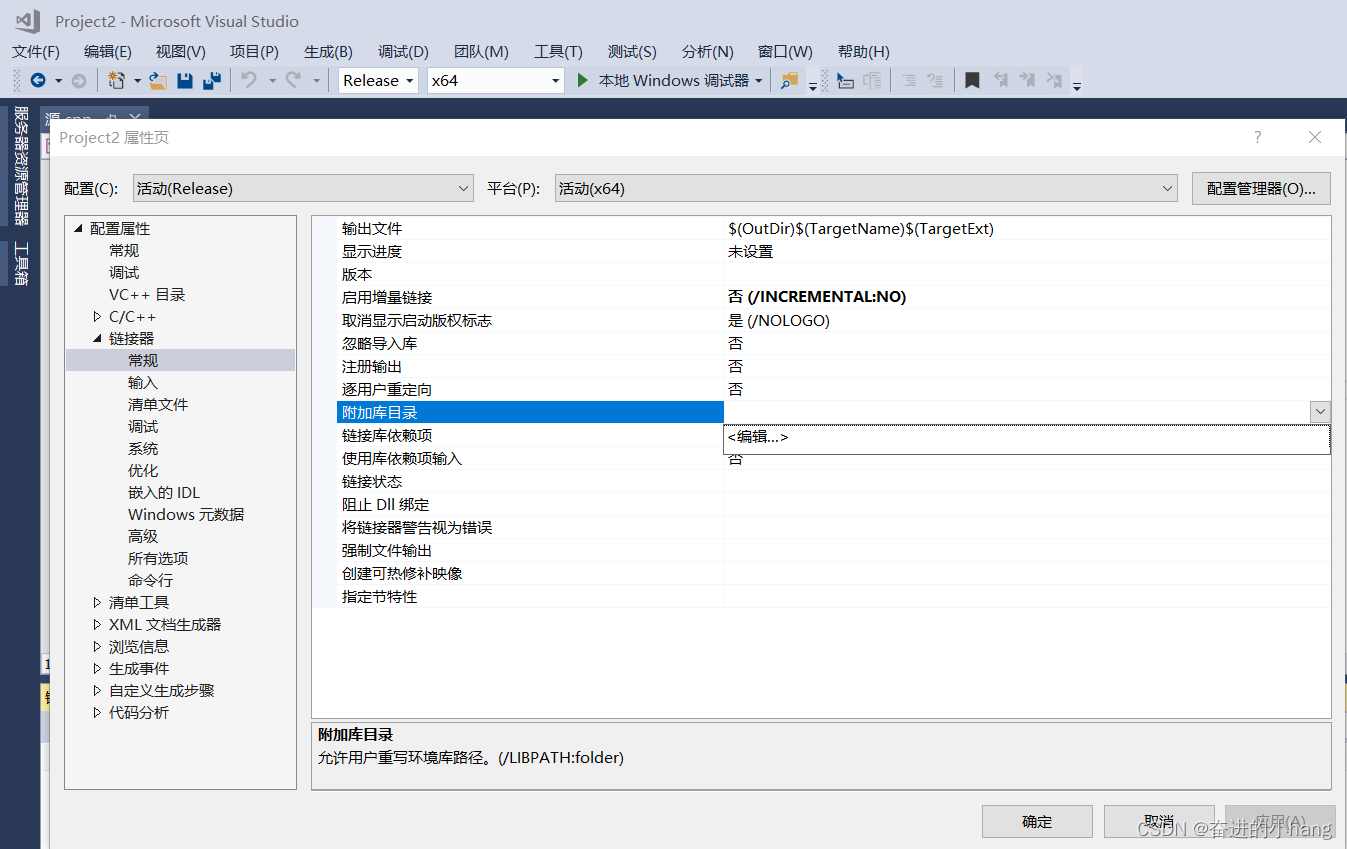Click the Undo arrow icon
Image resolution: width=1347 pixels, height=849 pixels.
(249, 81)
